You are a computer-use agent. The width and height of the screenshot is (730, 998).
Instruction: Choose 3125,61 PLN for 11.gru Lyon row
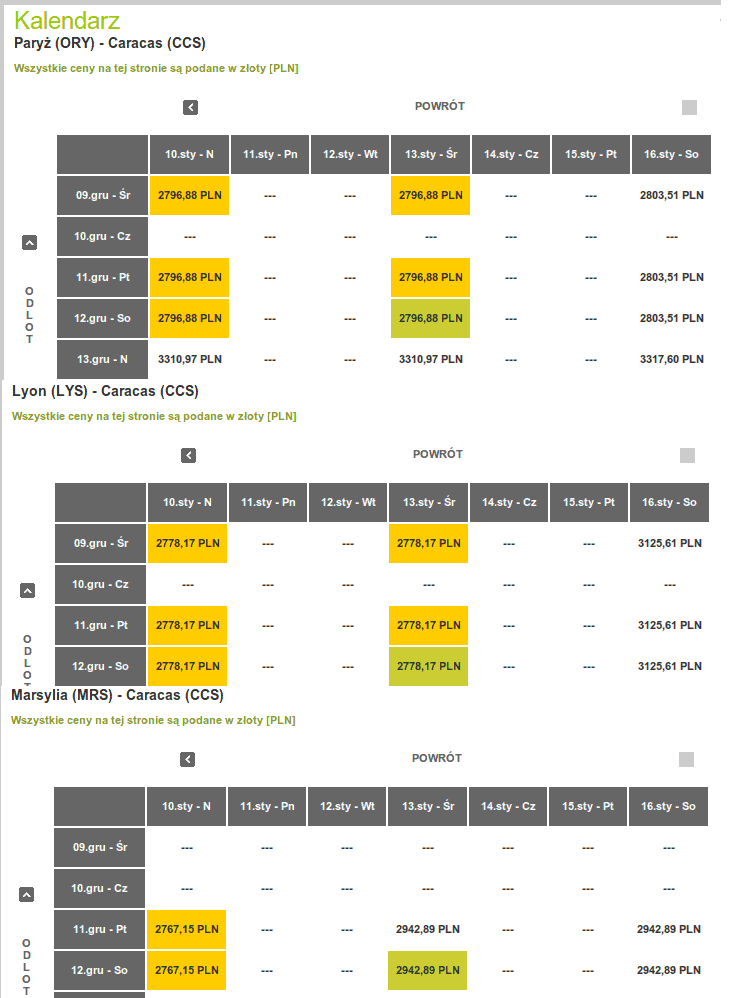670,626
